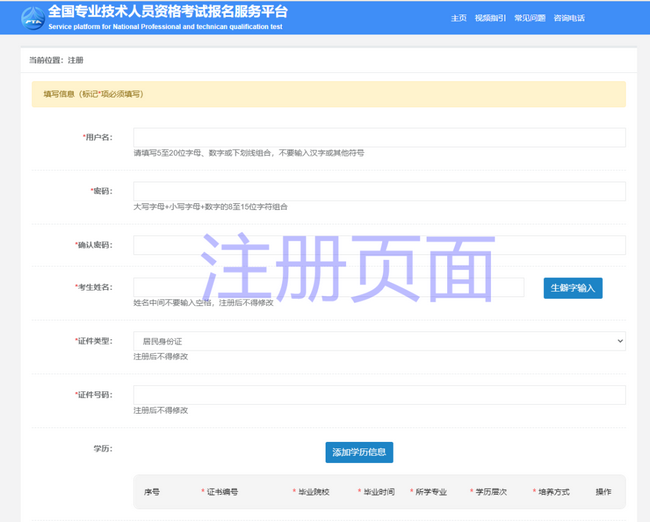This screenshot has width=650, height=522.
Task: Open the 常见问题 navigation link
Action: pyautogui.click(x=529, y=18)
